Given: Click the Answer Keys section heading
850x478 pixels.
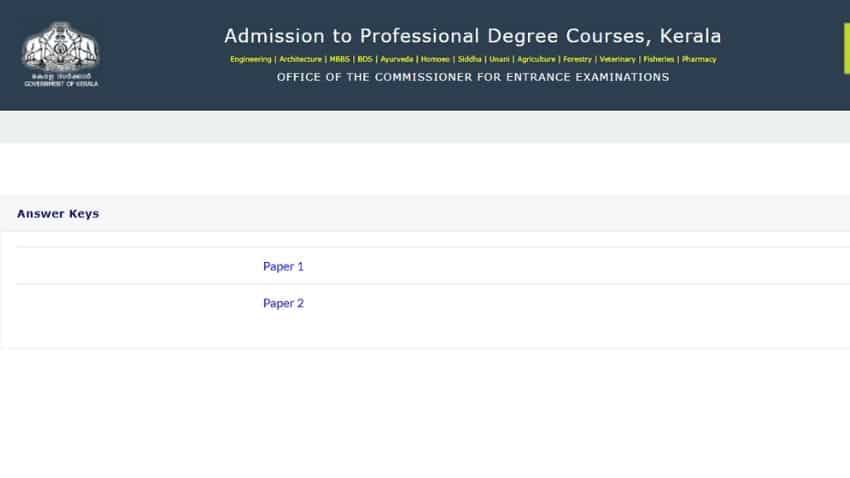Looking at the screenshot, I should pos(58,214).
